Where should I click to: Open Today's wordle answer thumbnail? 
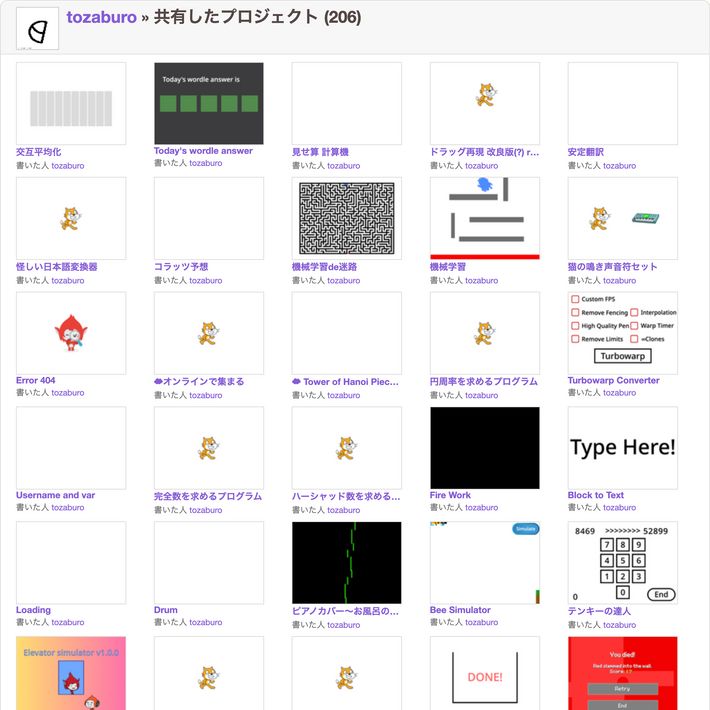click(209, 104)
